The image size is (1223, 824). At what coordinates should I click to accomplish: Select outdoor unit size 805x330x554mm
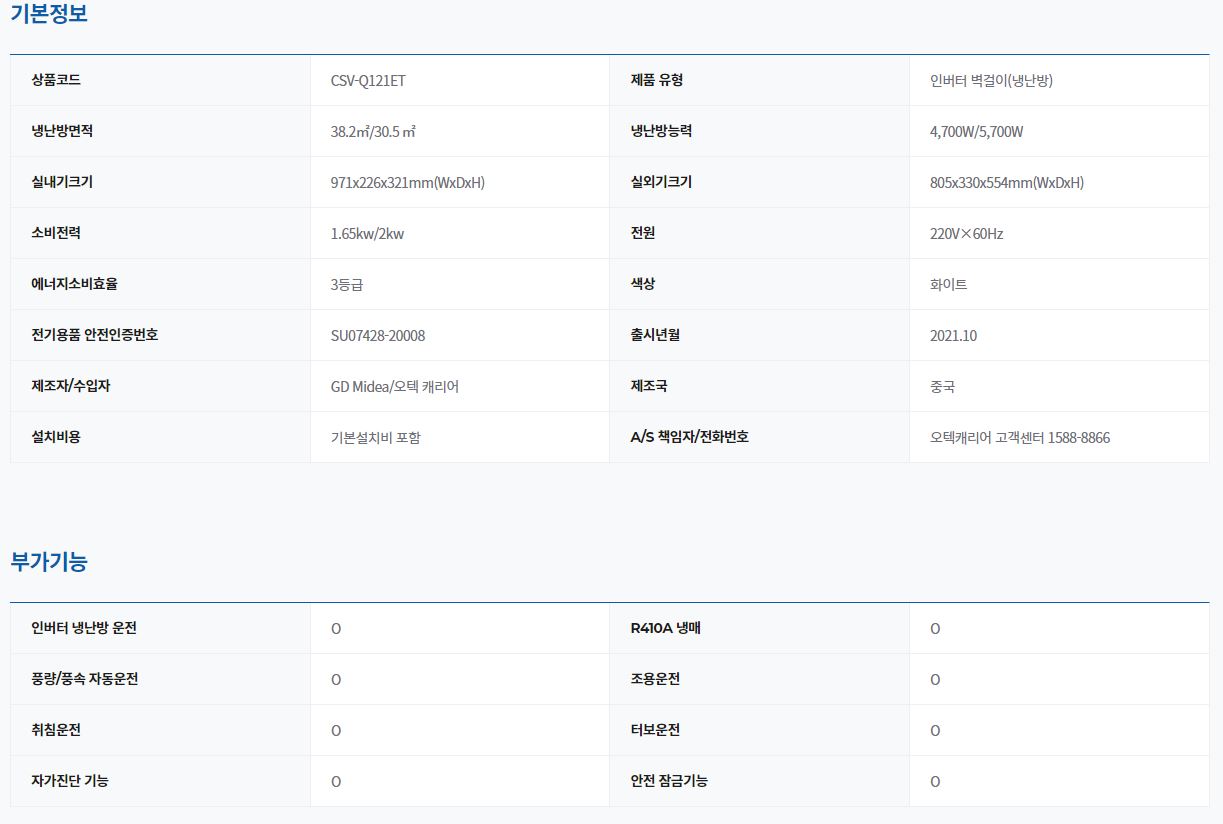[1006, 183]
